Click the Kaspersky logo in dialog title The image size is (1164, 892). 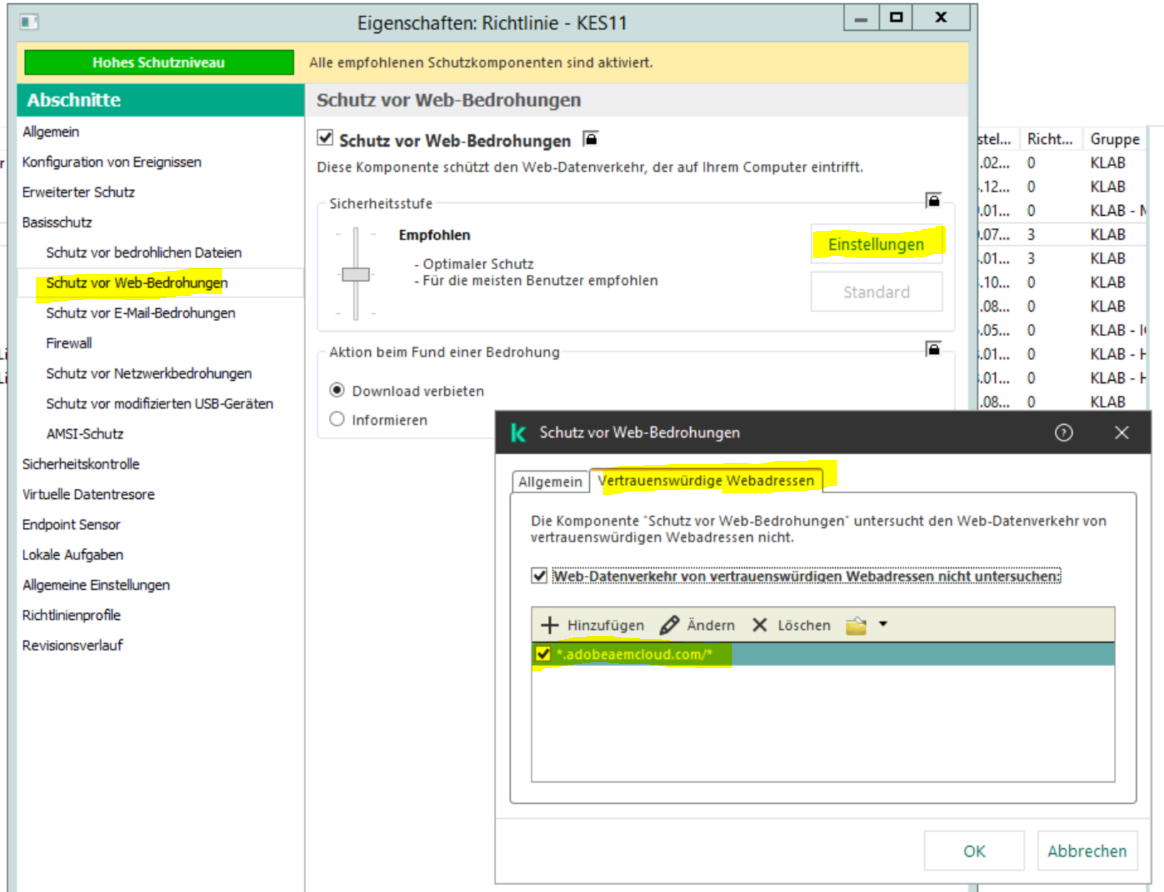(519, 433)
